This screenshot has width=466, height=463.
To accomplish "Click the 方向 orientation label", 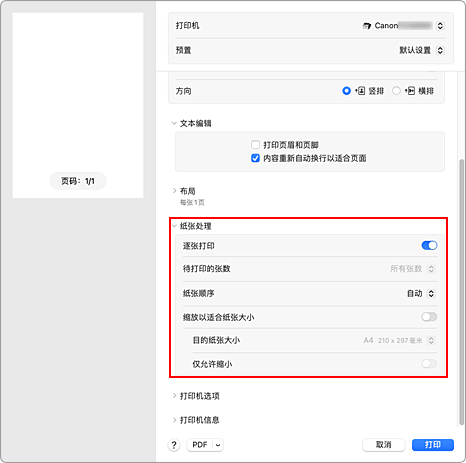I will (184, 91).
